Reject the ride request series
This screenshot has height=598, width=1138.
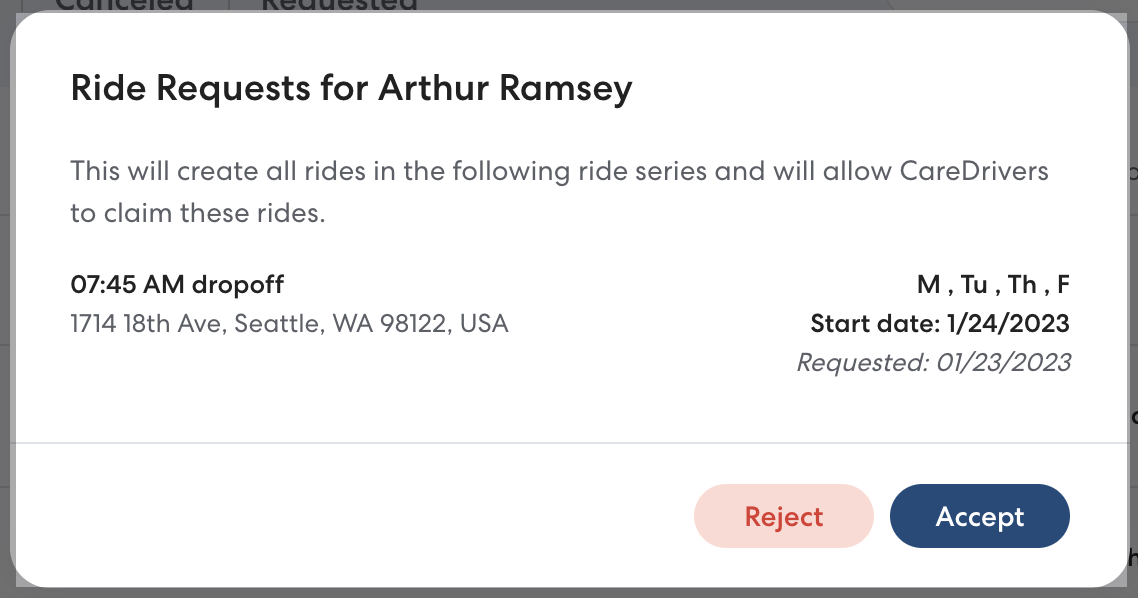tap(783, 516)
